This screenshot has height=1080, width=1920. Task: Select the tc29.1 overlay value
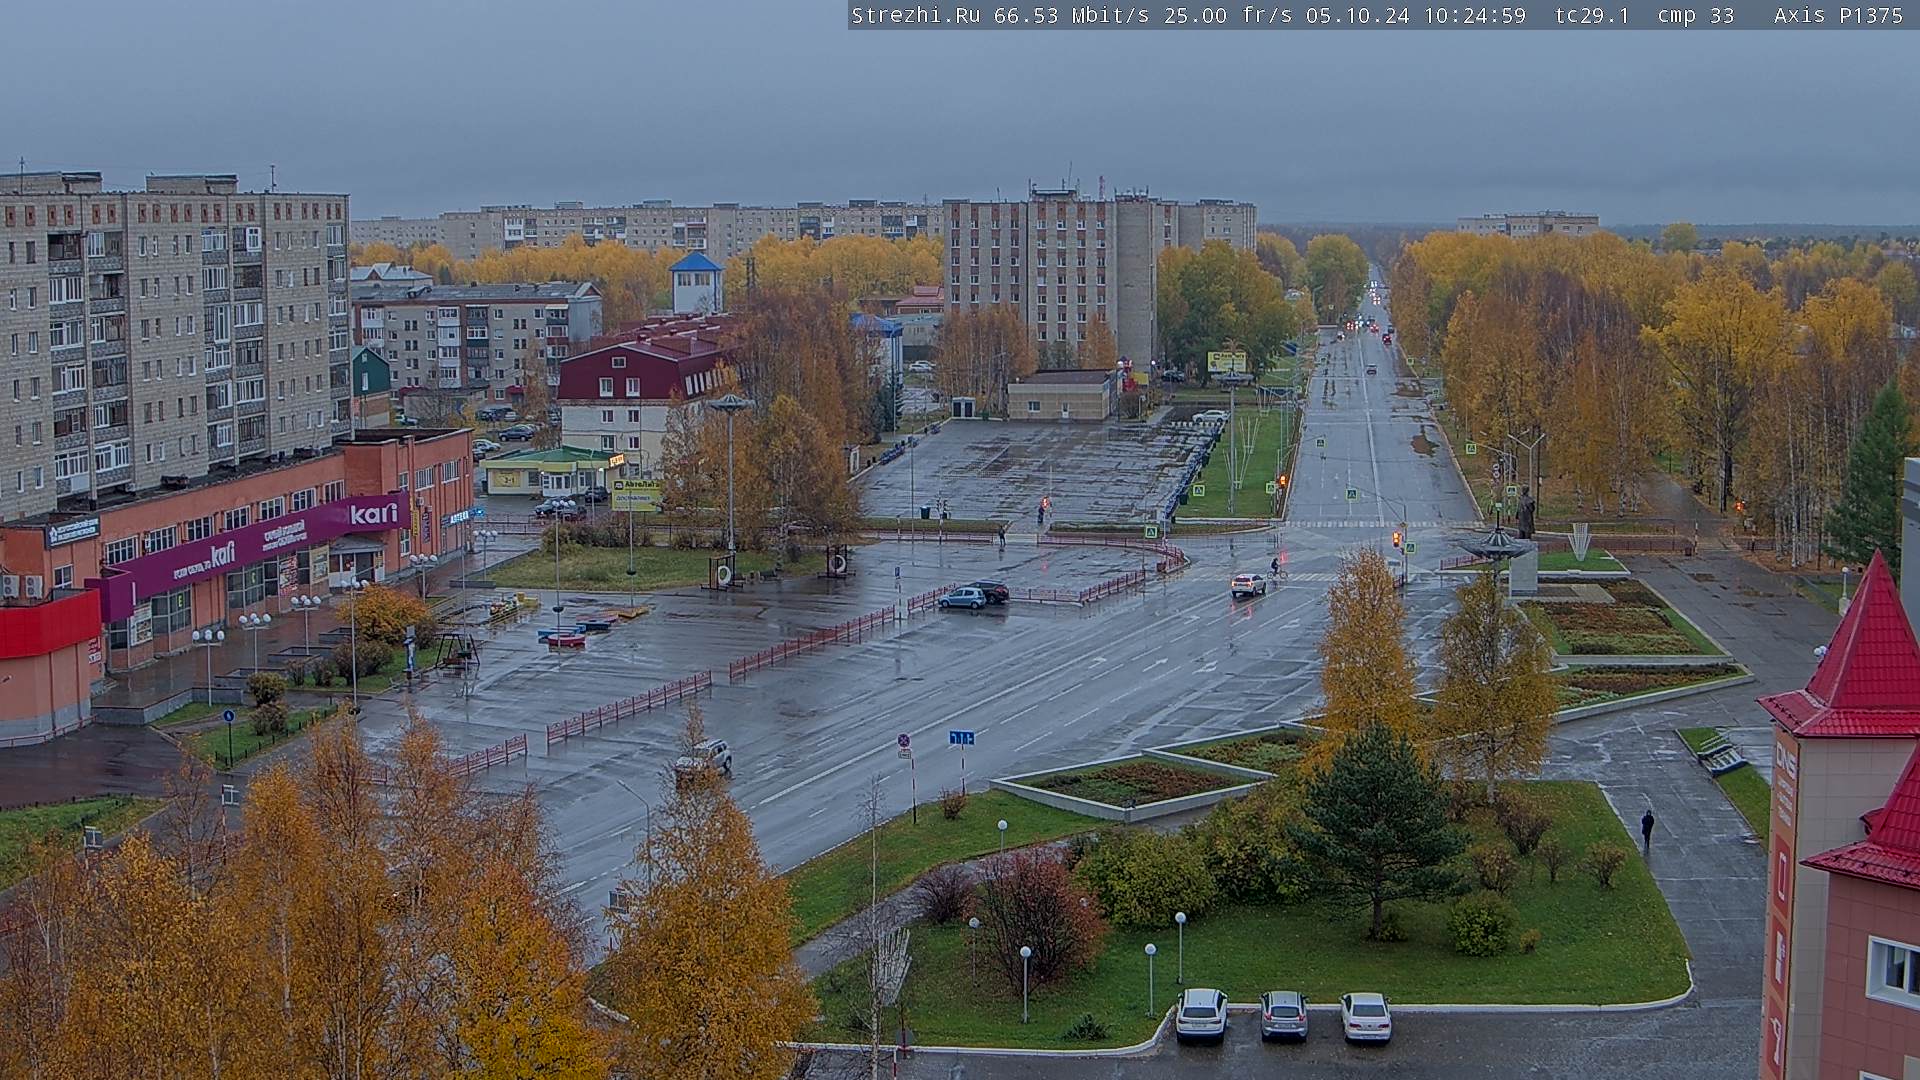pyautogui.click(x=1592, y=15)
